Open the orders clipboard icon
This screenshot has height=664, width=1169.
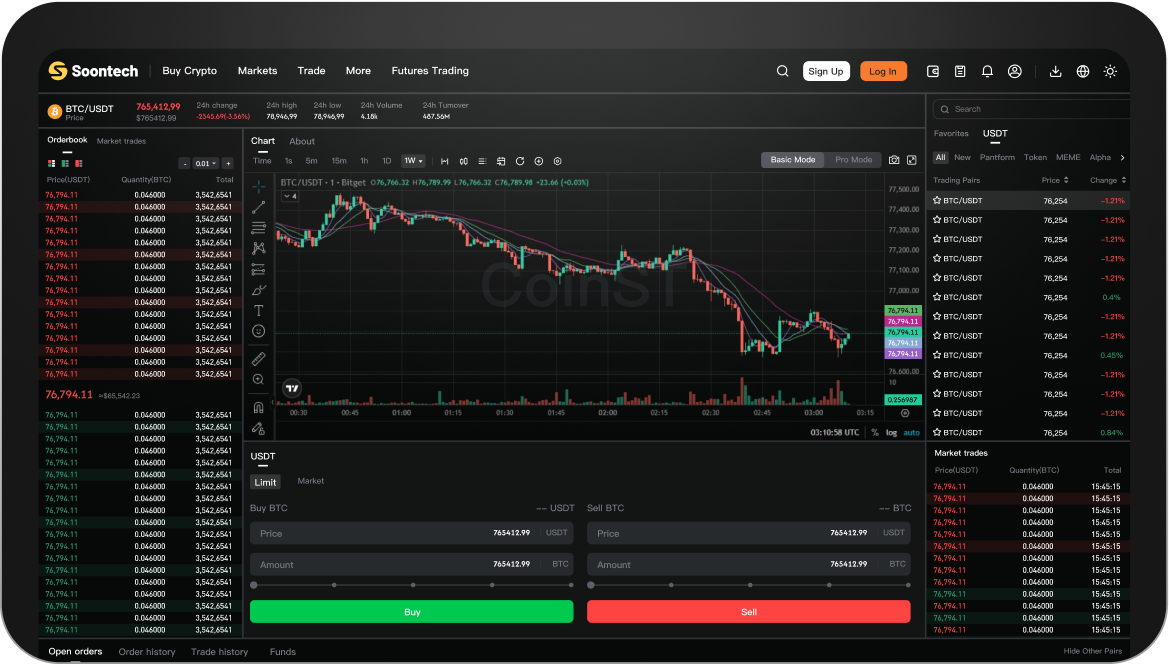click(x=960, y=71)
